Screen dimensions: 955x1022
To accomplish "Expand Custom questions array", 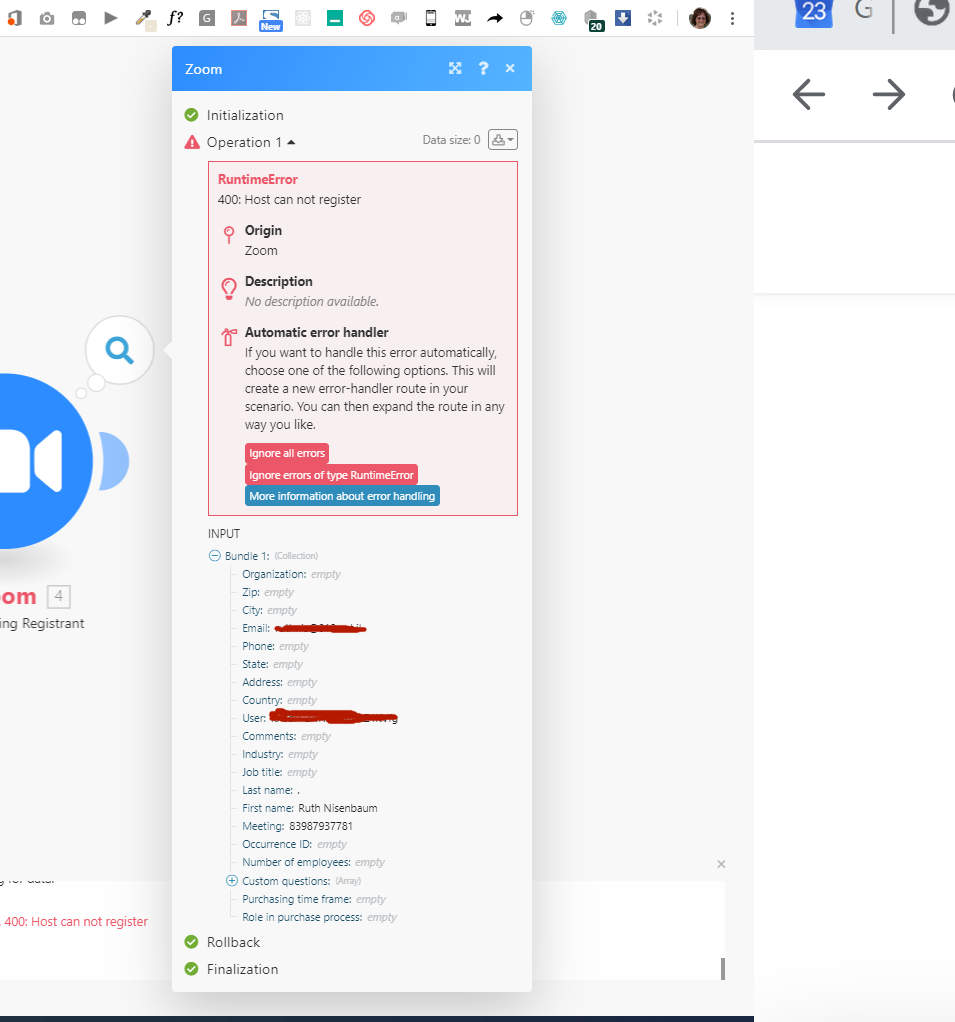I will pos(231,881).
